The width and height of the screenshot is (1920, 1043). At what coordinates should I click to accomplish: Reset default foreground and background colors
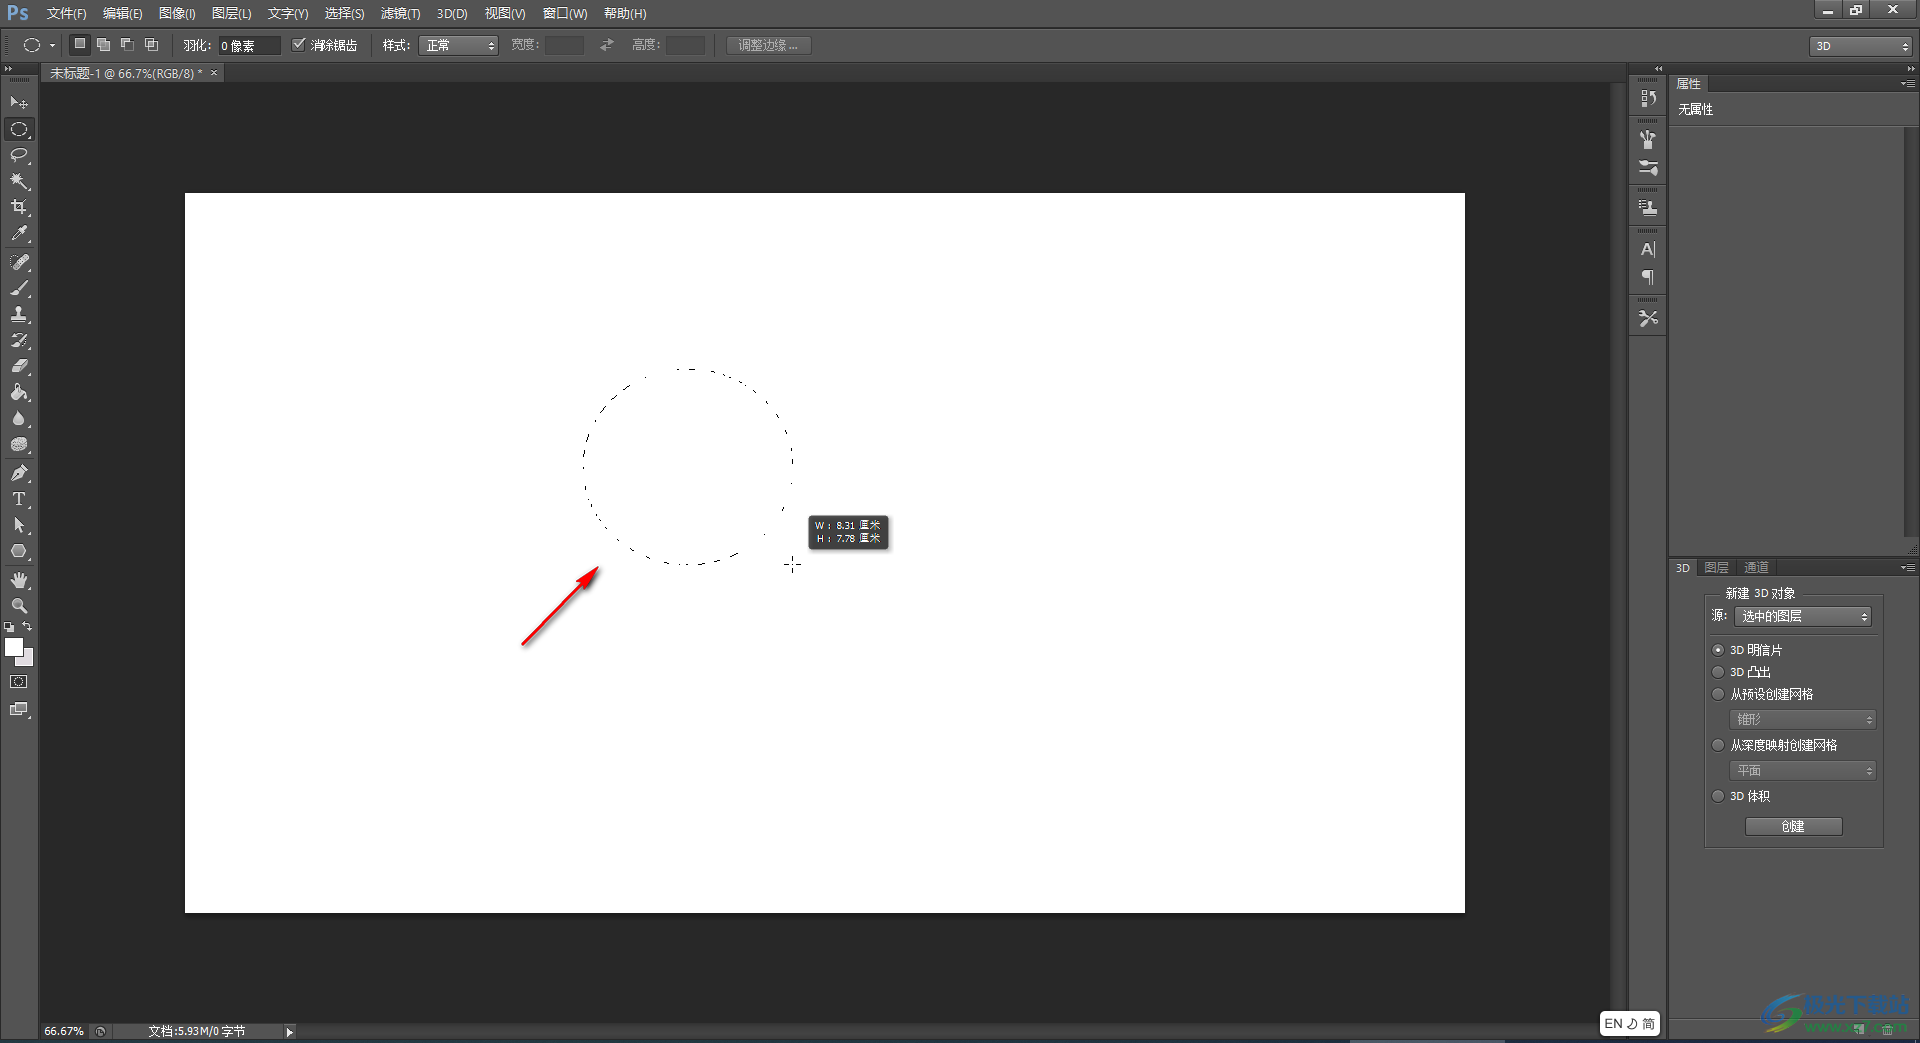click(x=9, y=627)
